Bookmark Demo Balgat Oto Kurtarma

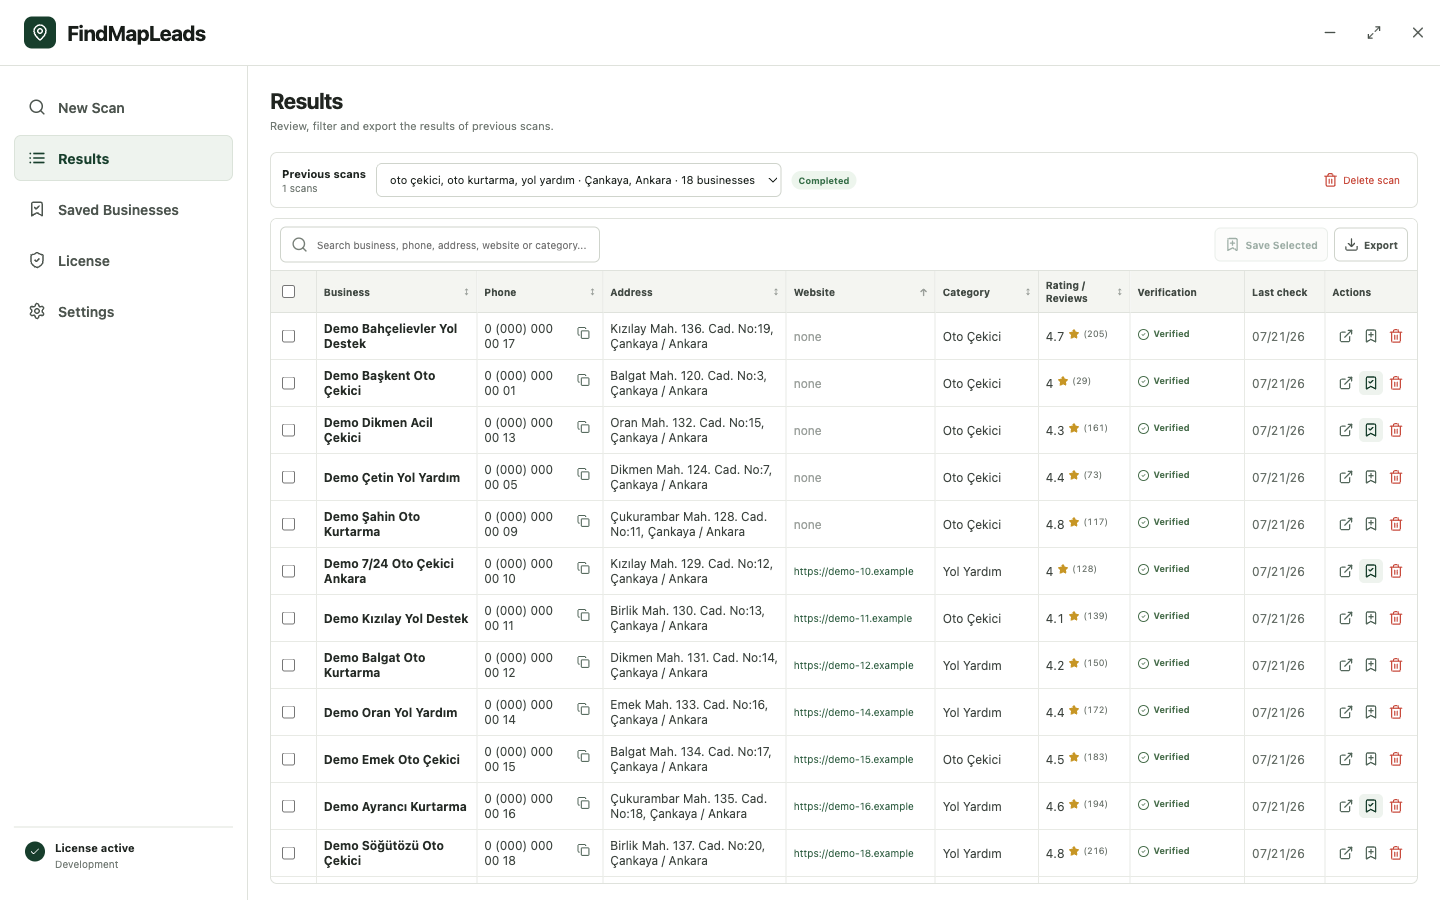(x=1371, y=665)
